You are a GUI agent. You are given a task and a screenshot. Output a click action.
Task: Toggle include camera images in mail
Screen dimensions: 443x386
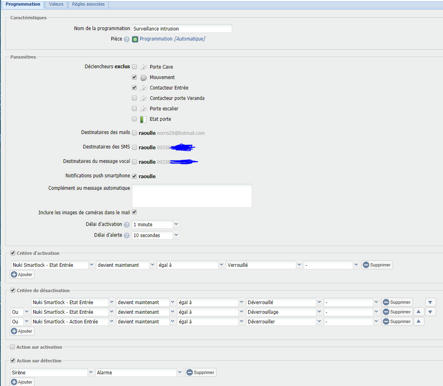[134, 212]
